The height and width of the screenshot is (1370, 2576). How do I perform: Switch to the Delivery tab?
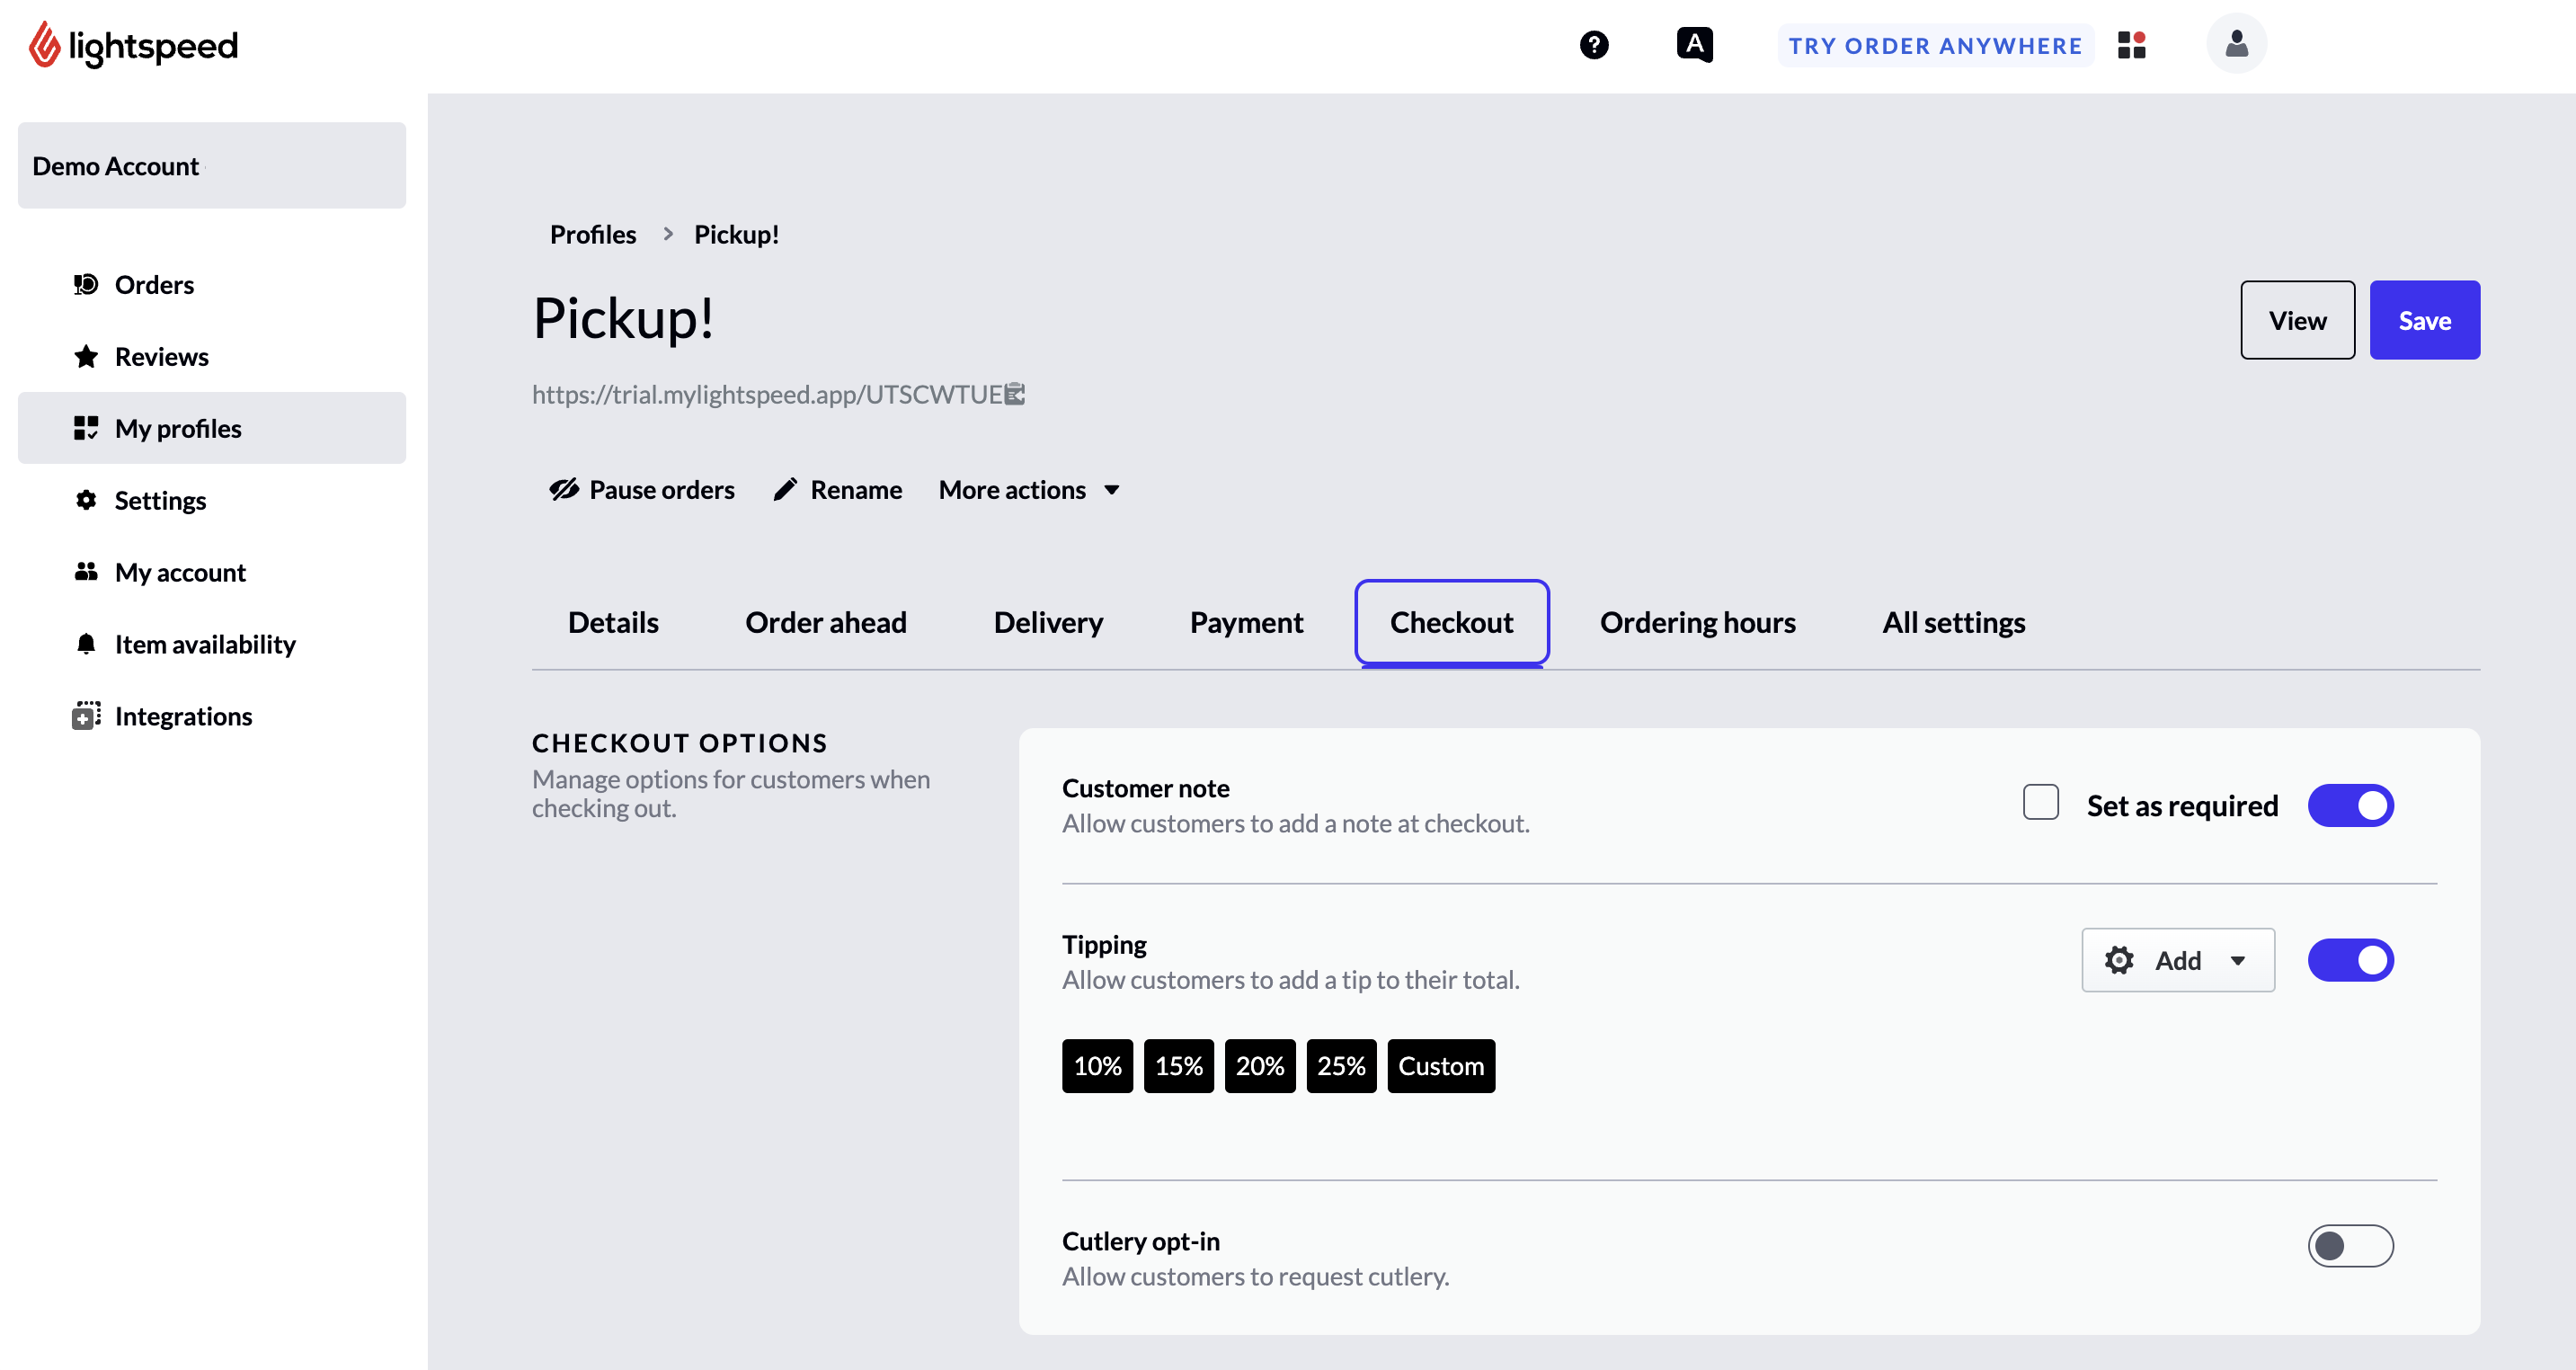point(1048,623)
